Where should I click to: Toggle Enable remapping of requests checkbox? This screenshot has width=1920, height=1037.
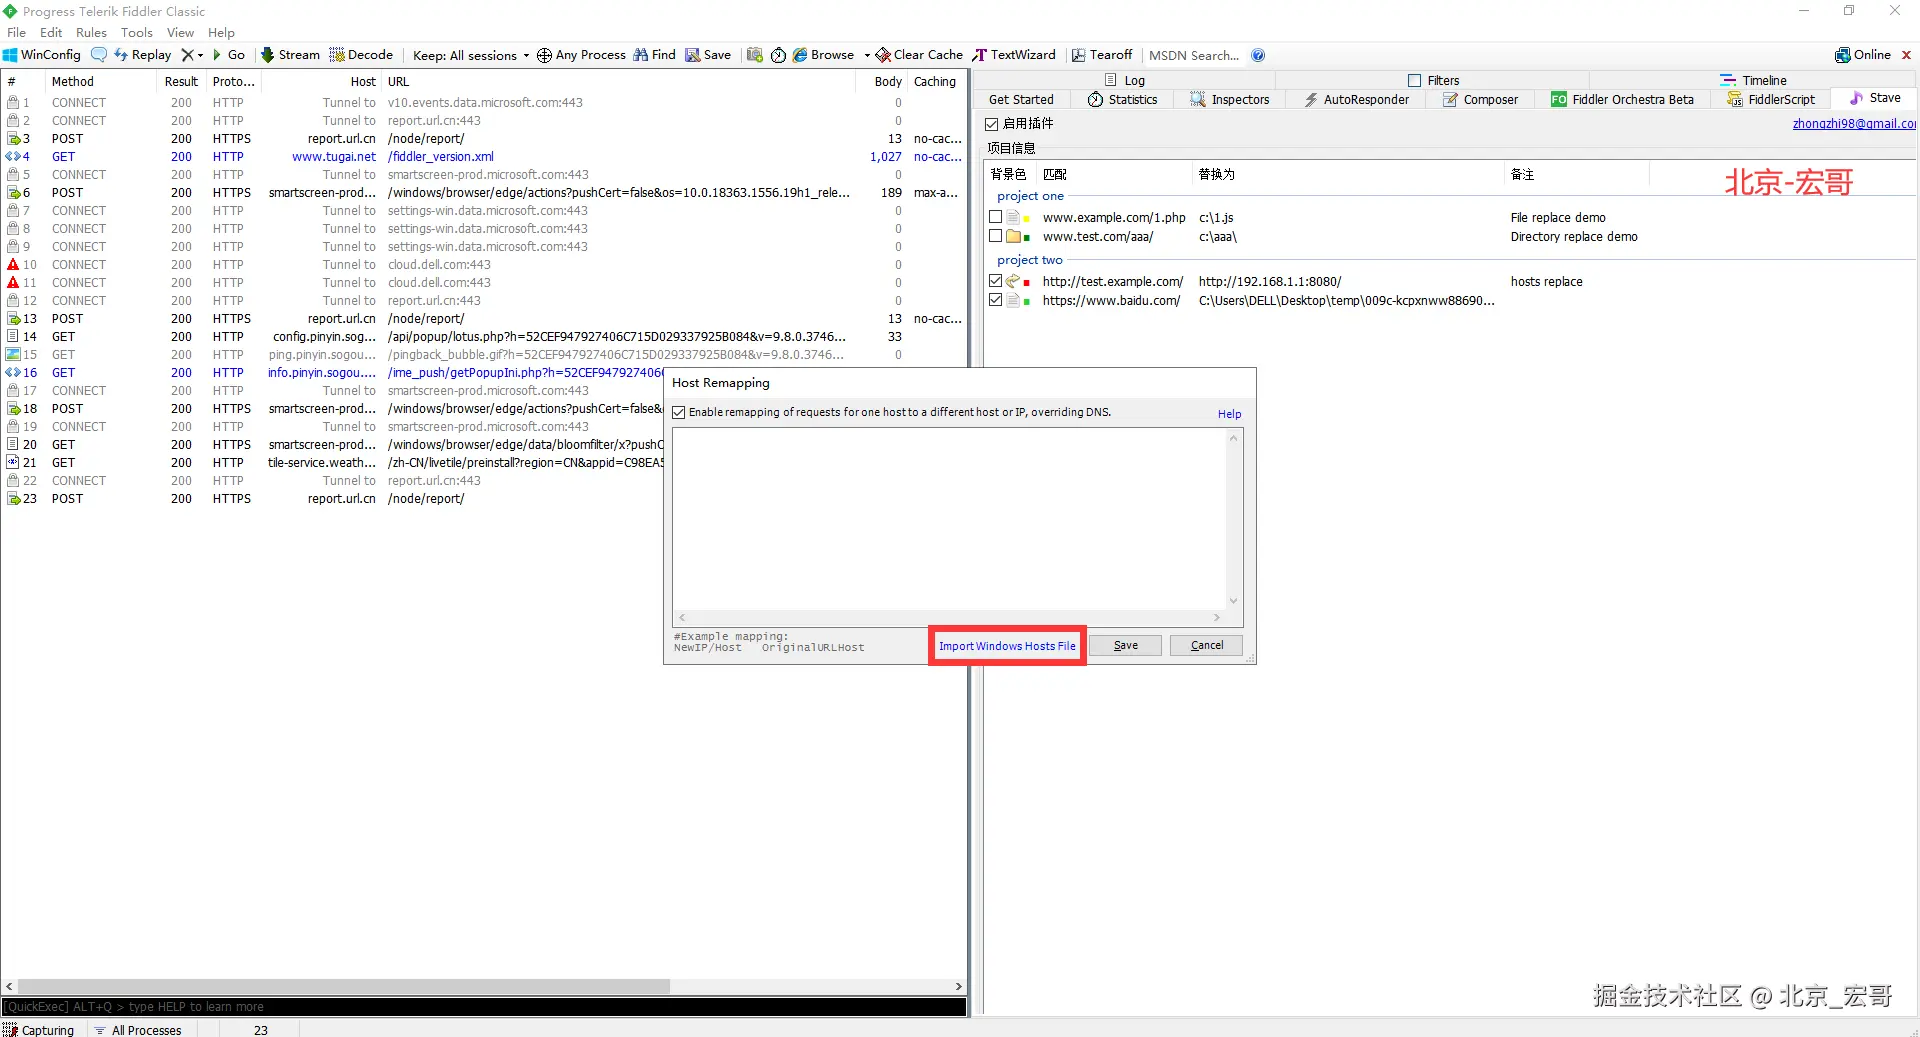pyautogui.click(x=679, y=412)
